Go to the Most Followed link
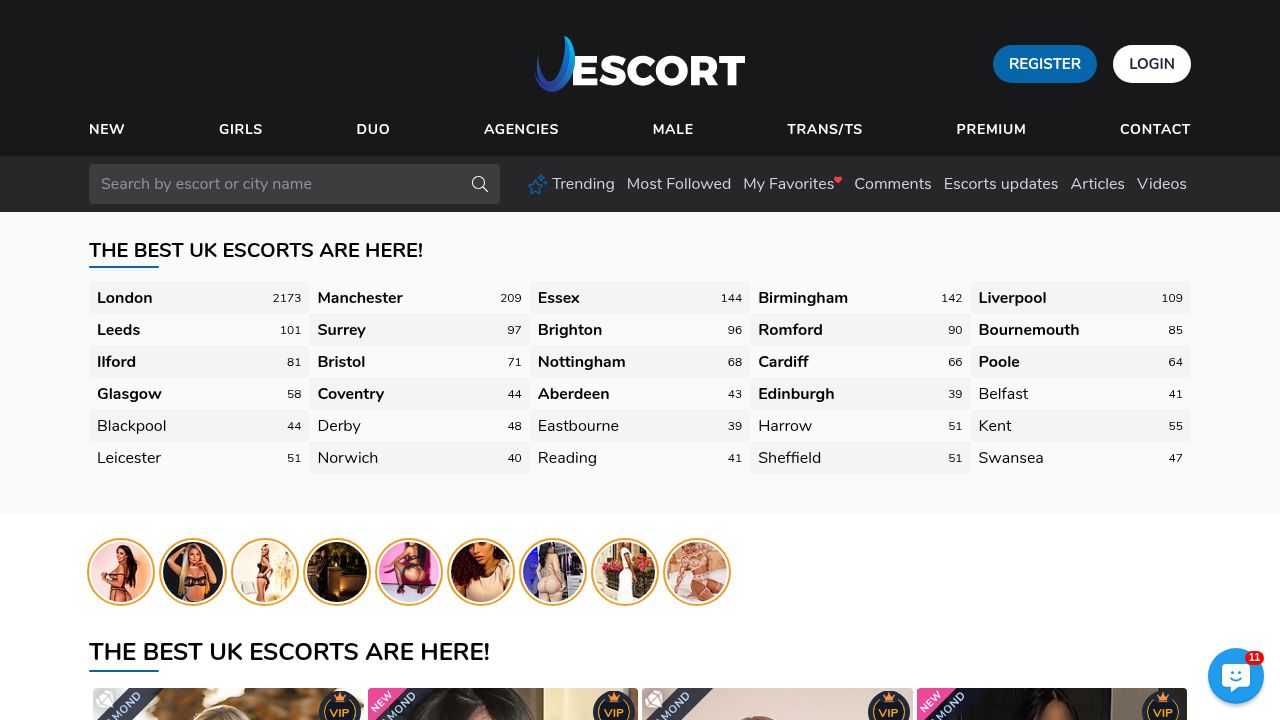The width and height of the screenshot is (1280, 720). 679,184
